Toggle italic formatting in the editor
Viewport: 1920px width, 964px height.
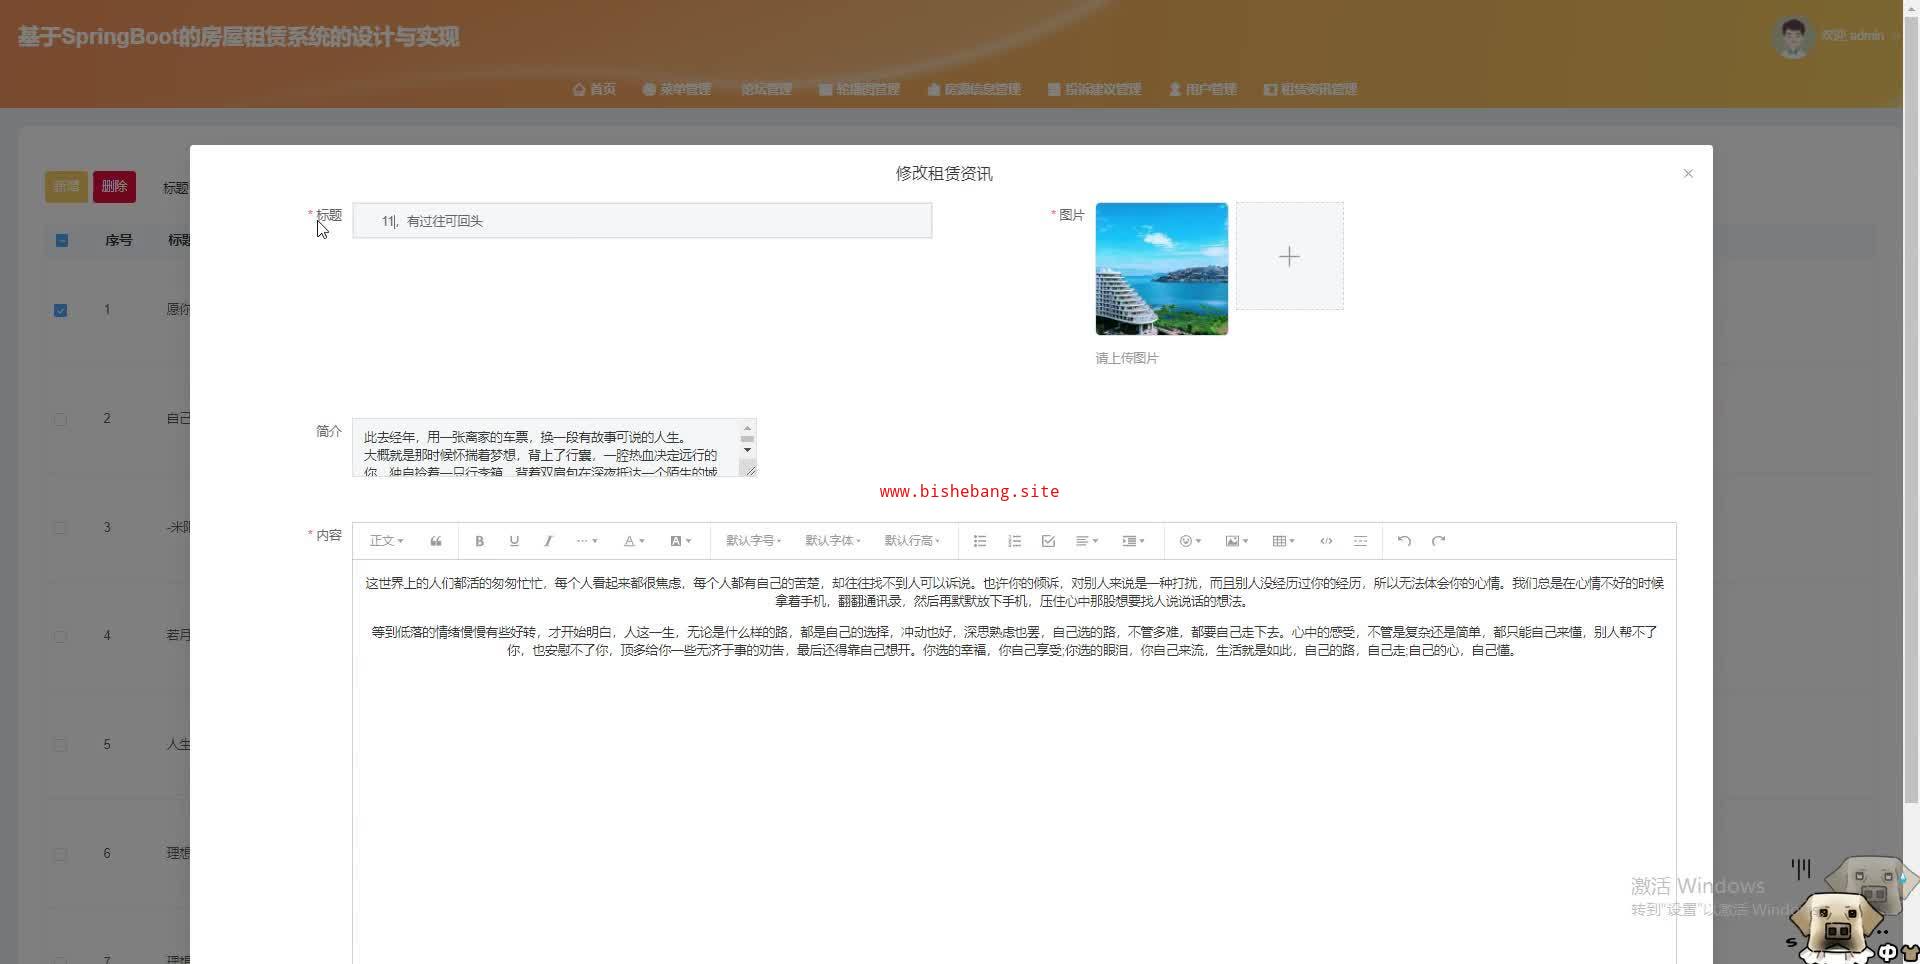[548, 541]
